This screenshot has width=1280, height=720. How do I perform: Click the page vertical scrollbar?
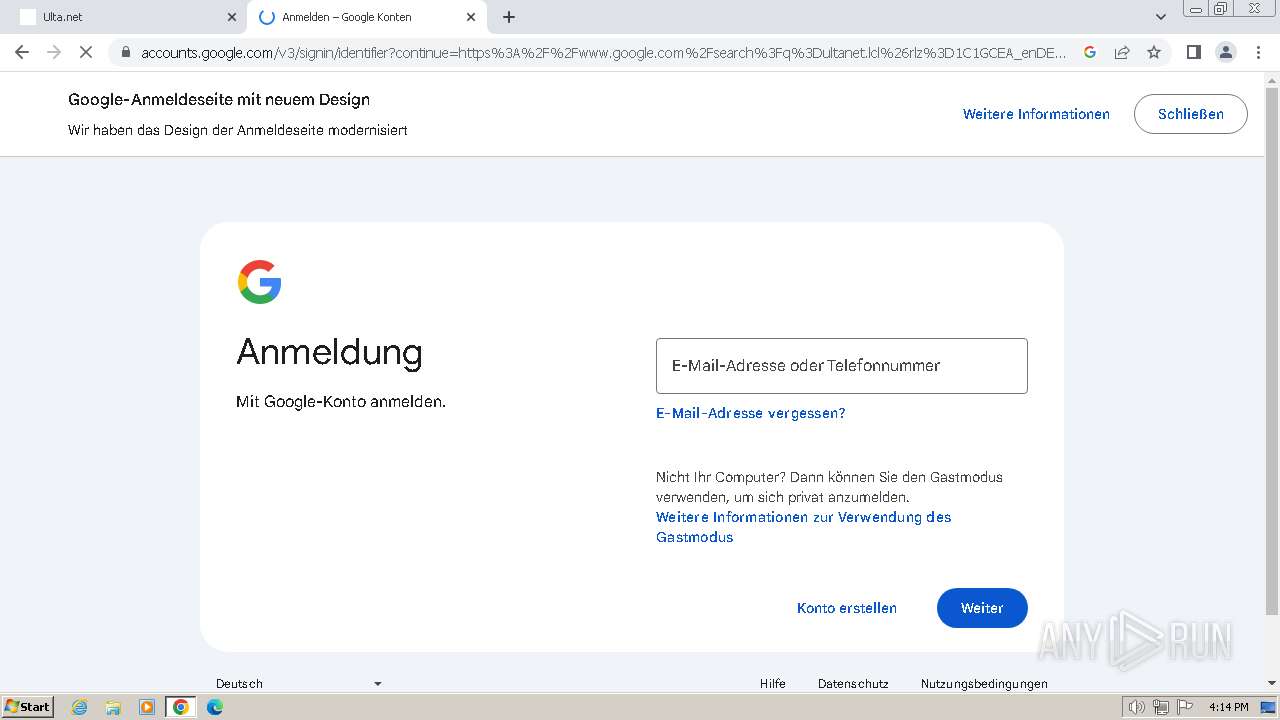pos(1272,350)
